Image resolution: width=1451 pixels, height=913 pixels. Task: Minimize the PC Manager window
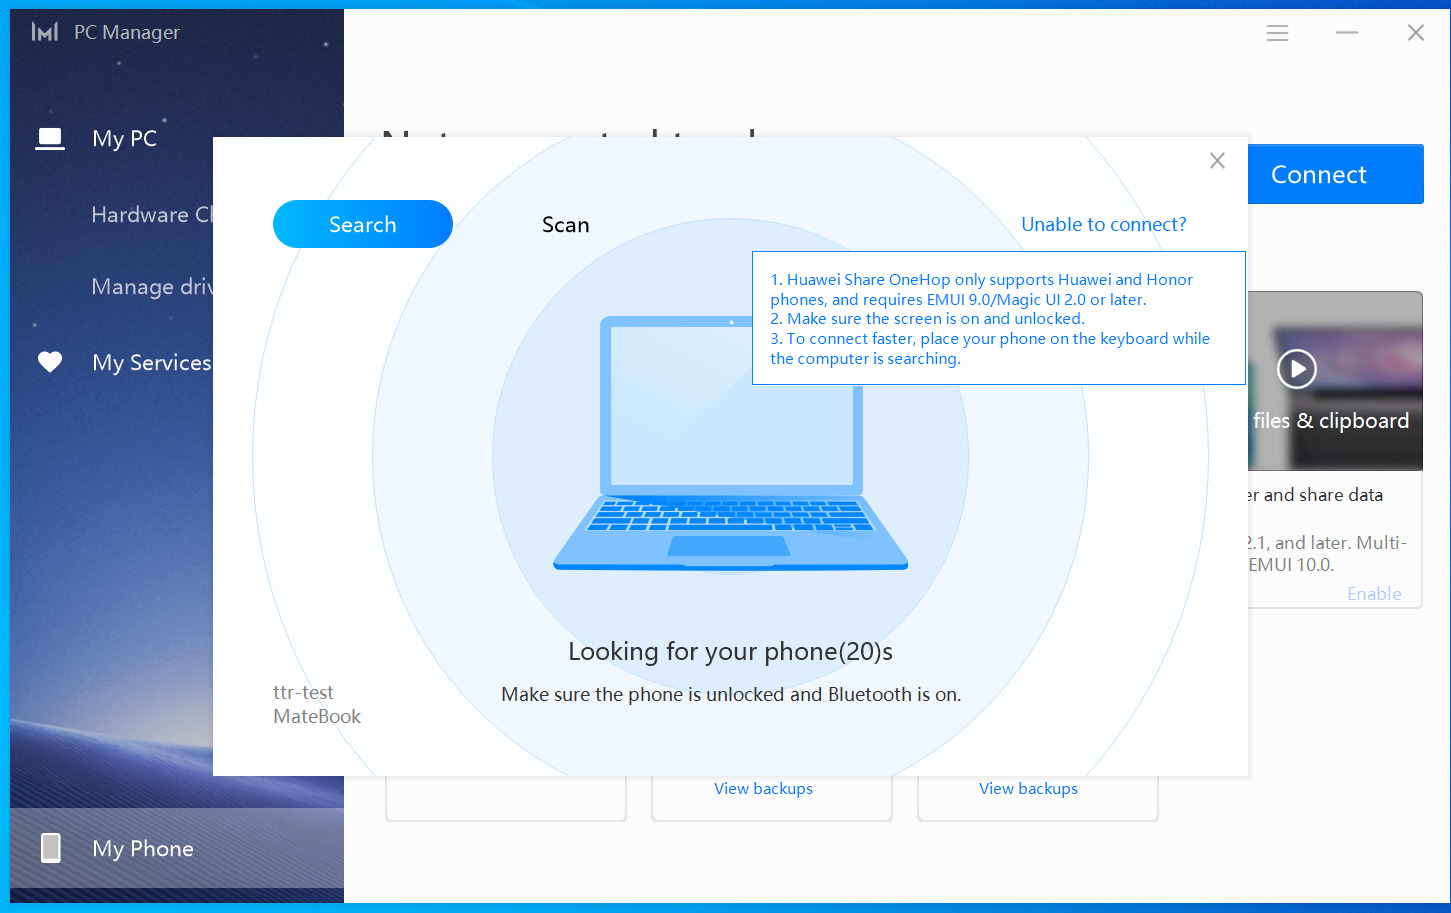(x=1347, y=33)
